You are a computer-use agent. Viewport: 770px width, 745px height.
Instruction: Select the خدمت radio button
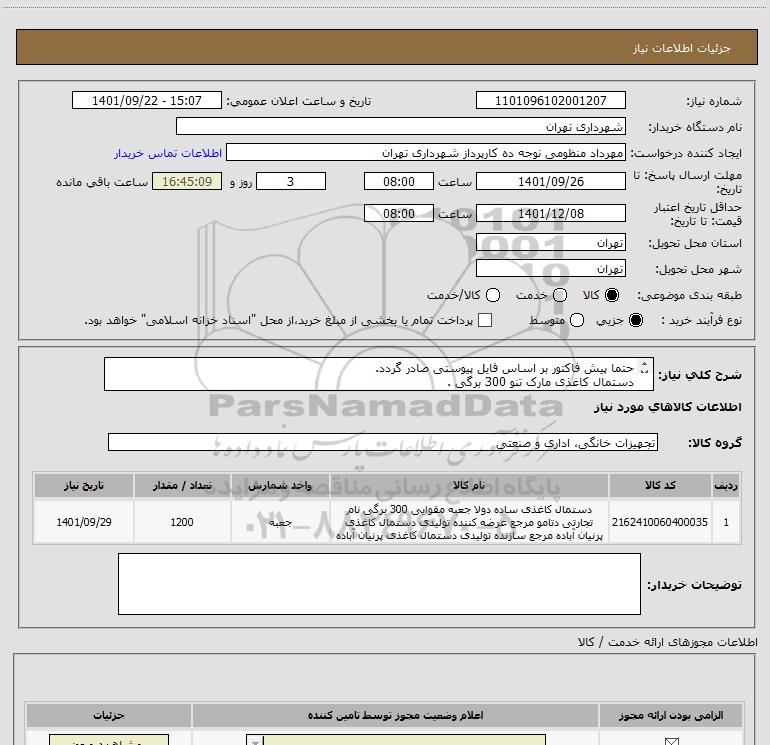tap(560, 295)
